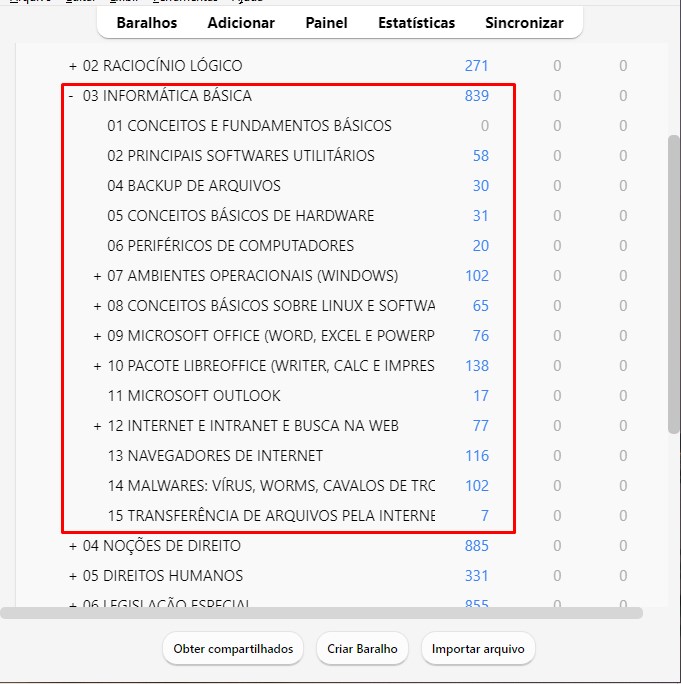Click the Importar arquivo button

point(478,649)
